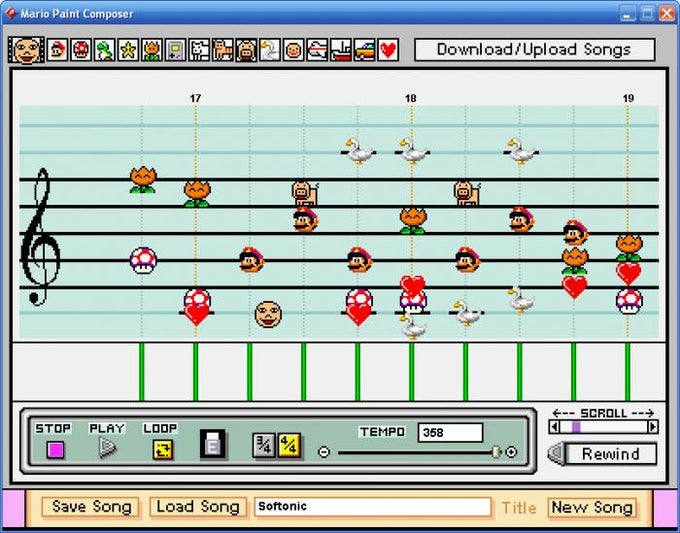Screen dimensions: 680x533
Task: Click the green volume bar below measure 17 line
Action: tap(196, 372)
